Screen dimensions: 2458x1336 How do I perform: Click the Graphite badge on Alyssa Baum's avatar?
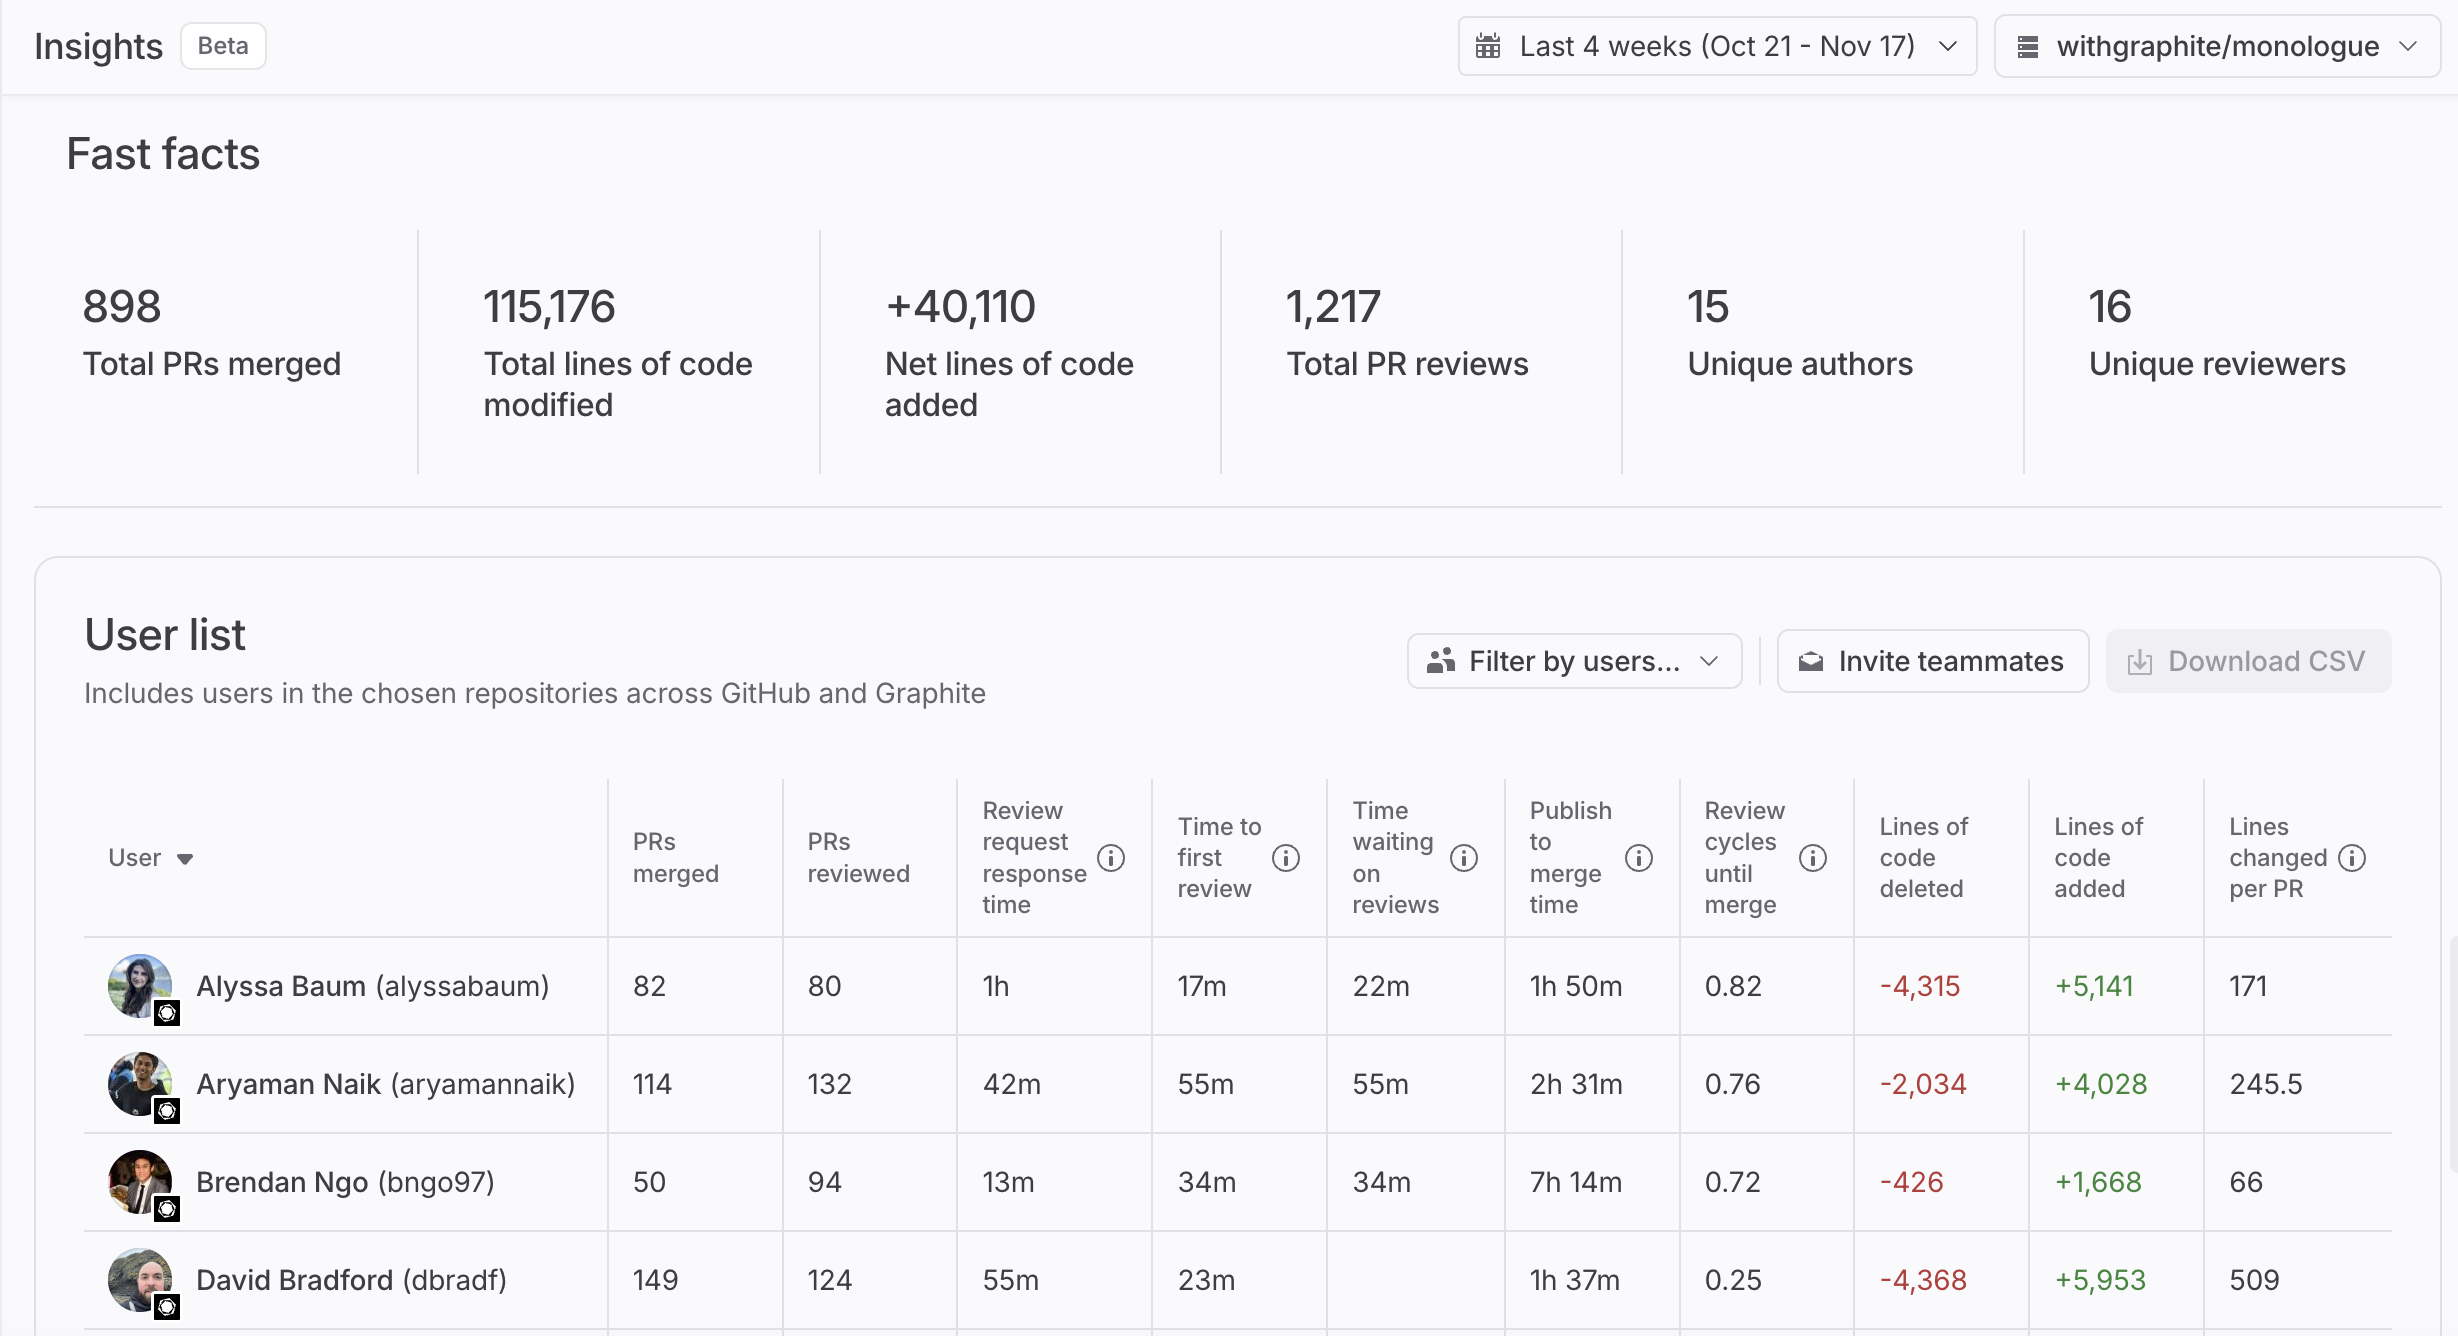168,1013
